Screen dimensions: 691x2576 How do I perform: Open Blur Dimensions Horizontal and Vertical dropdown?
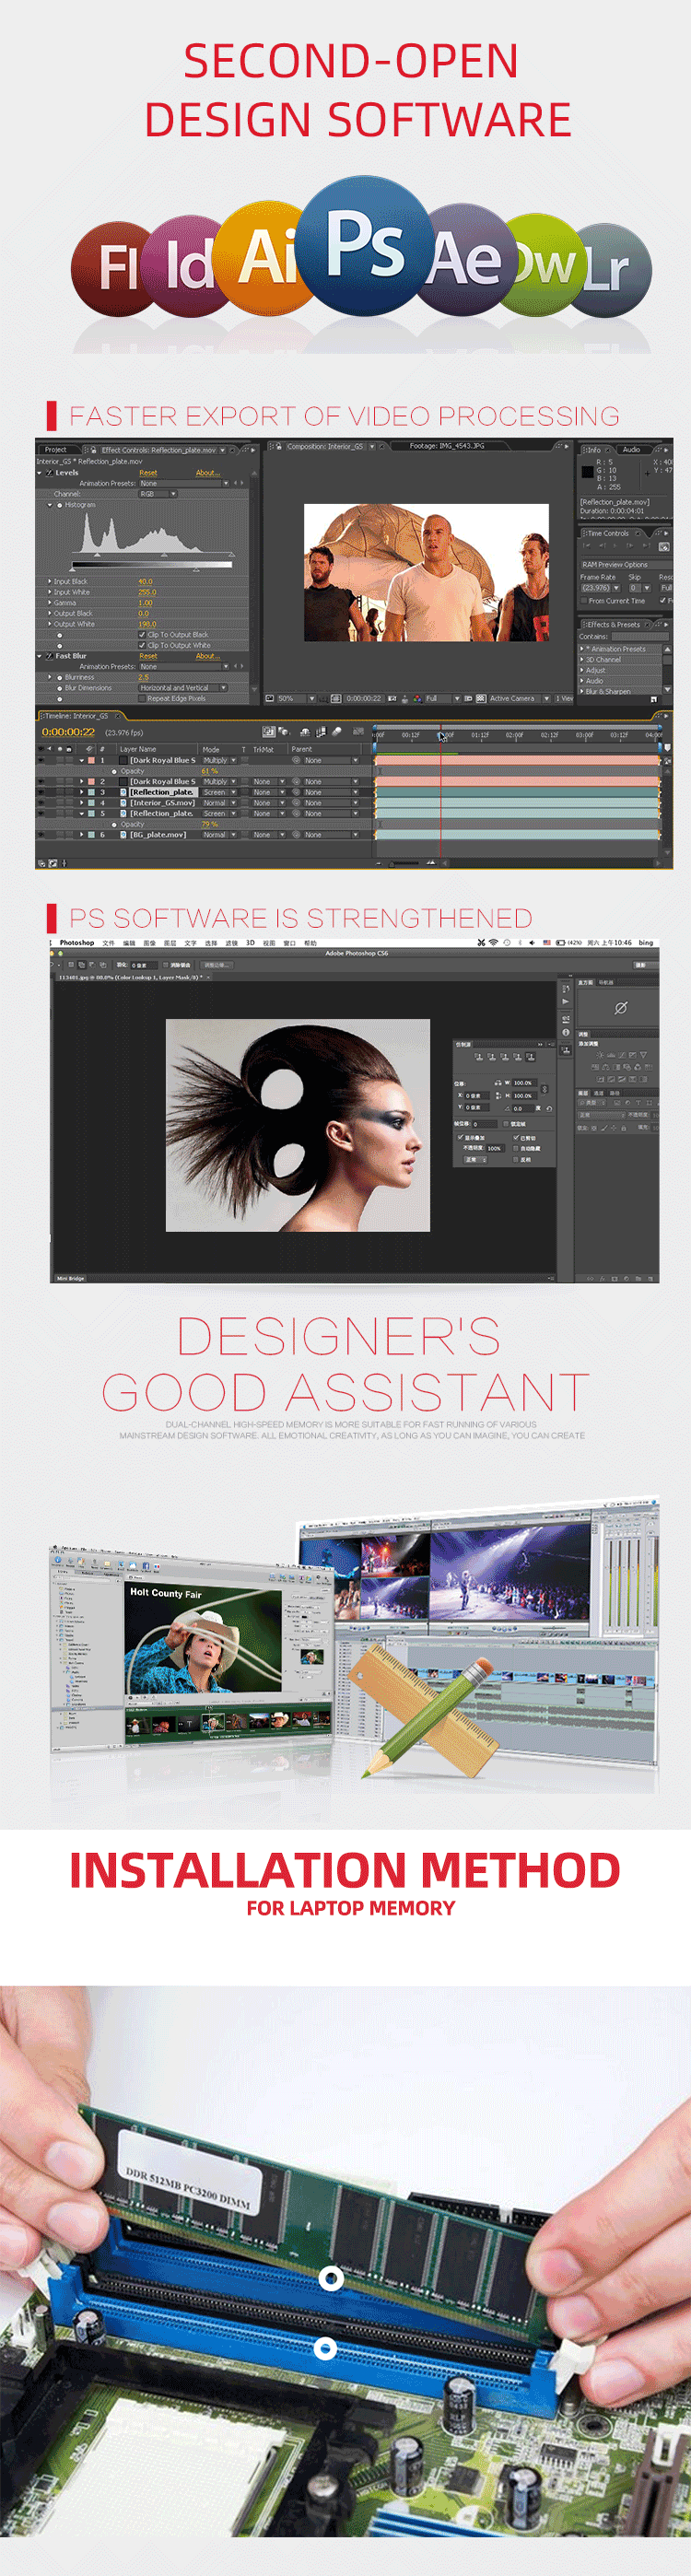pos(183,688)
